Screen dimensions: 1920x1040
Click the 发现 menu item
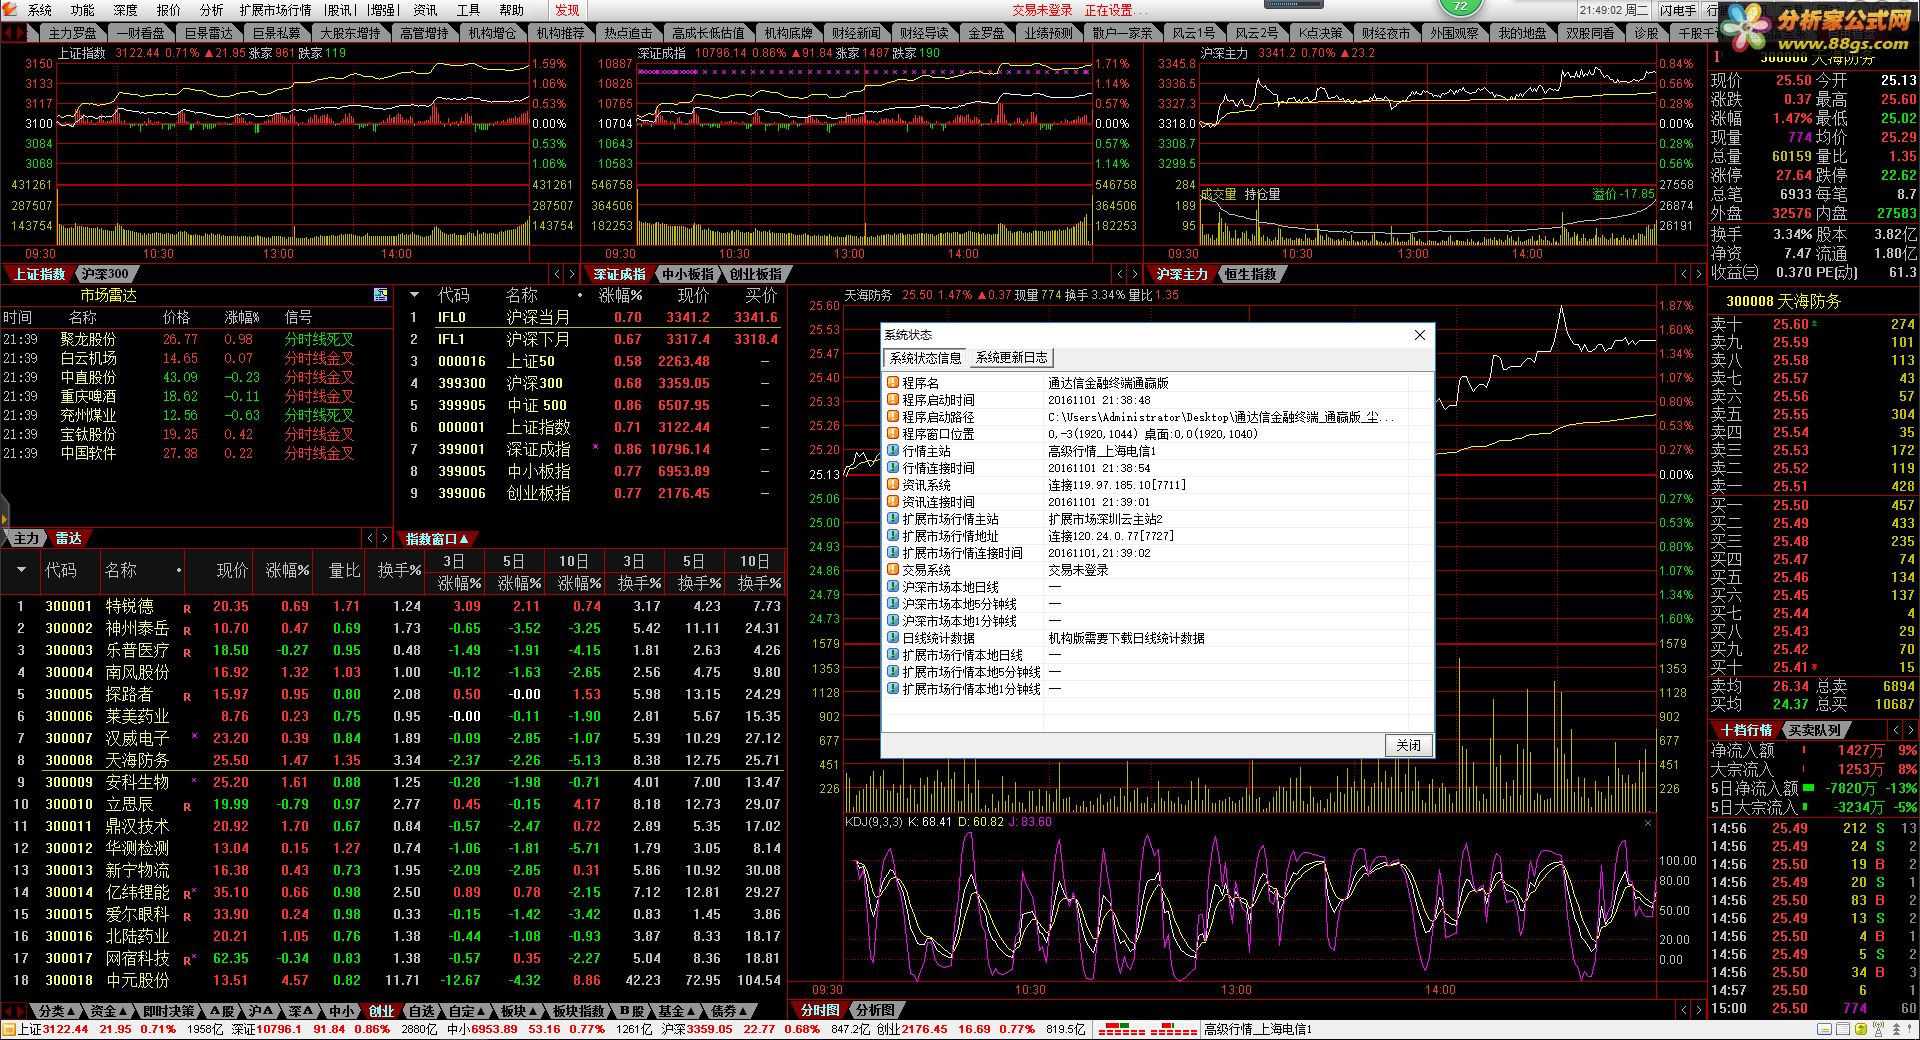567,10
